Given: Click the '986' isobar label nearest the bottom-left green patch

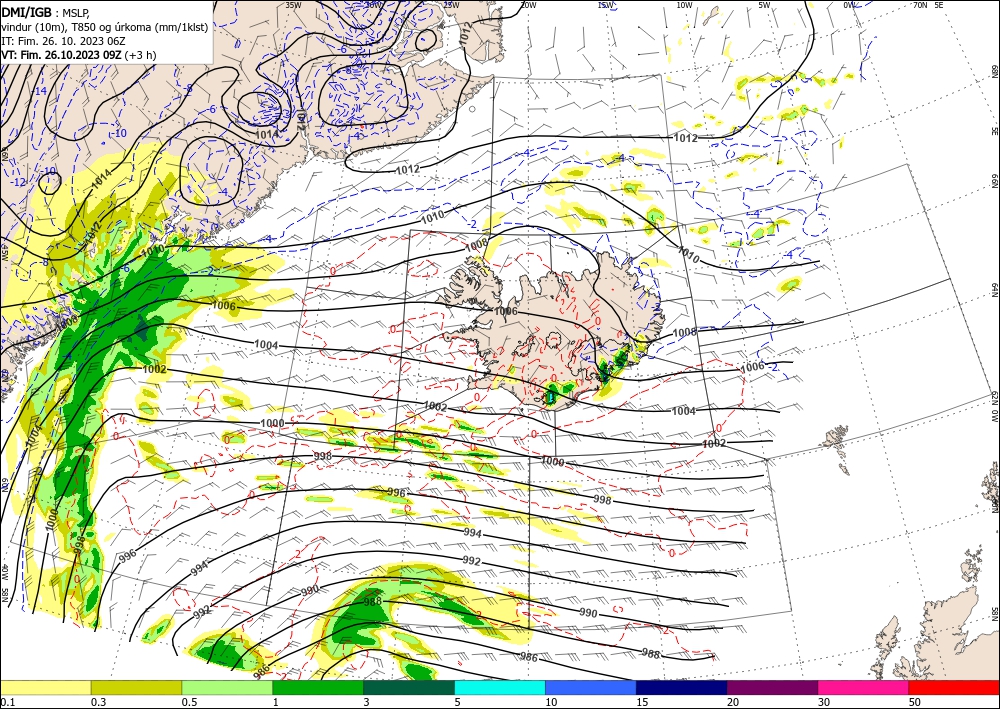Looking at the screenshot, I should 261,670.
